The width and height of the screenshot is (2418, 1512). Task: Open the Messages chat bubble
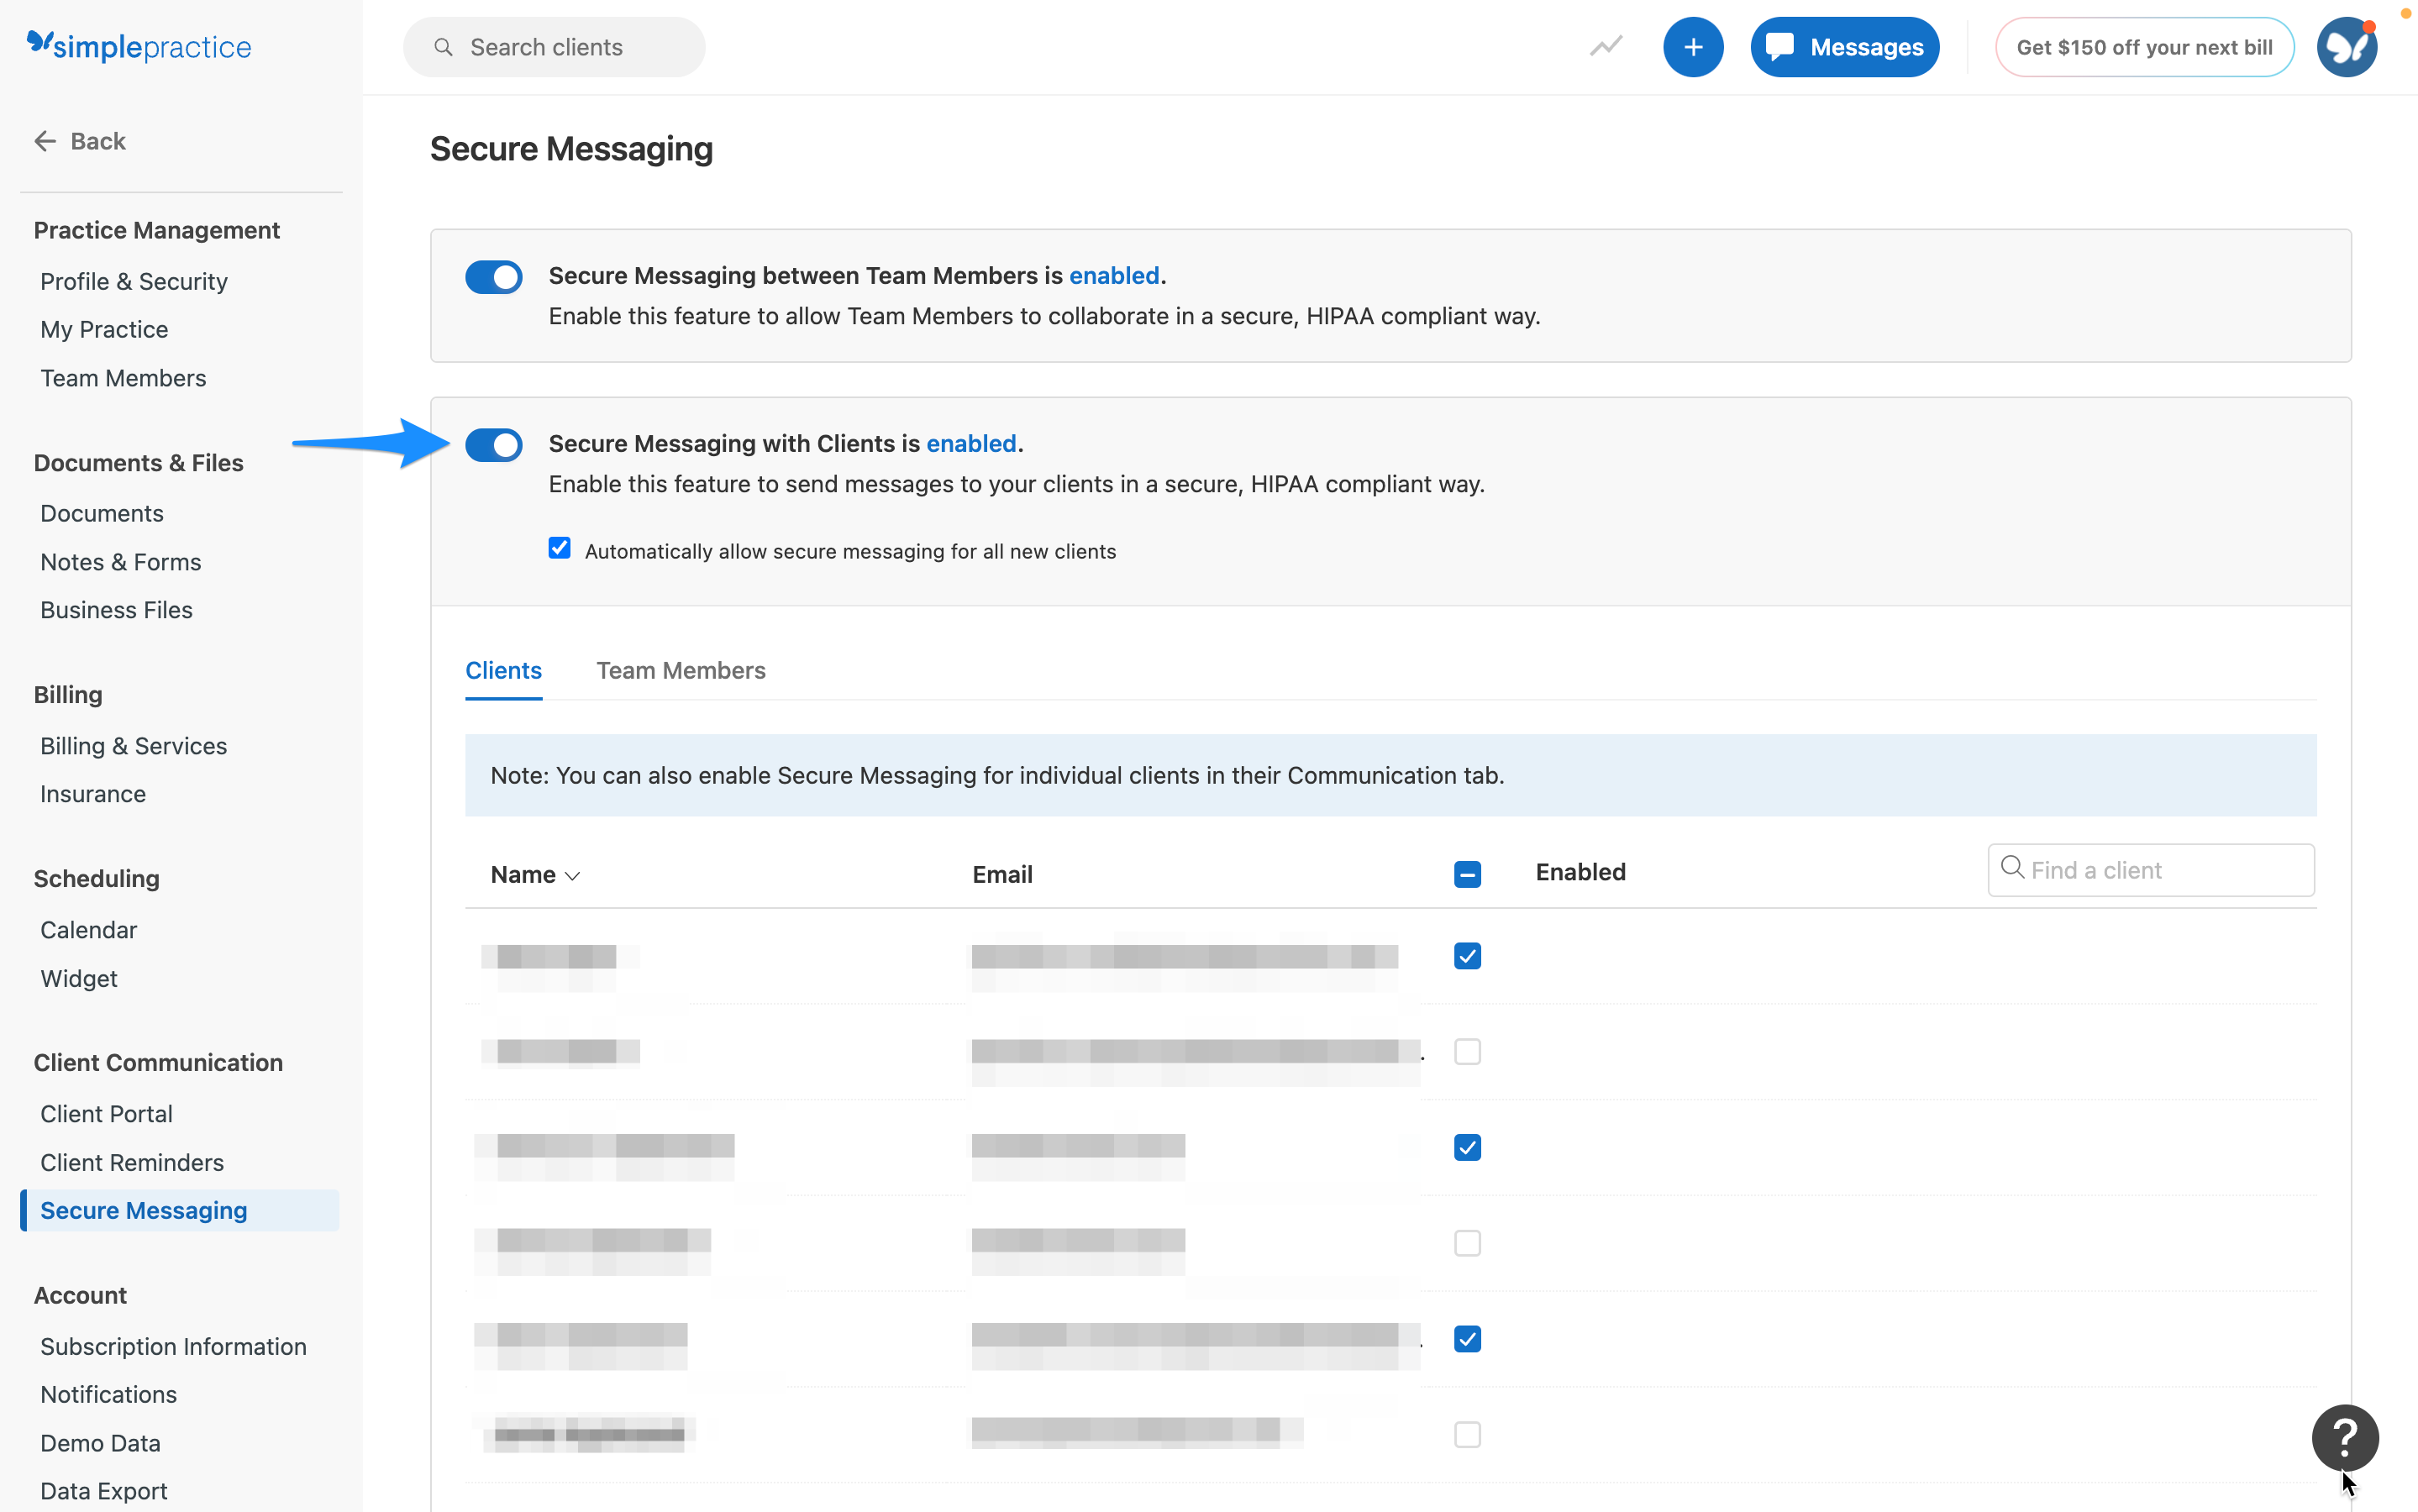[1843, 46]
